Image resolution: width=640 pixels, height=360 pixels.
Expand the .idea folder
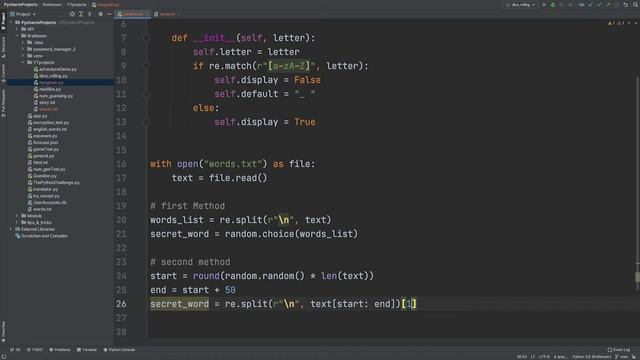pos(23,42)
